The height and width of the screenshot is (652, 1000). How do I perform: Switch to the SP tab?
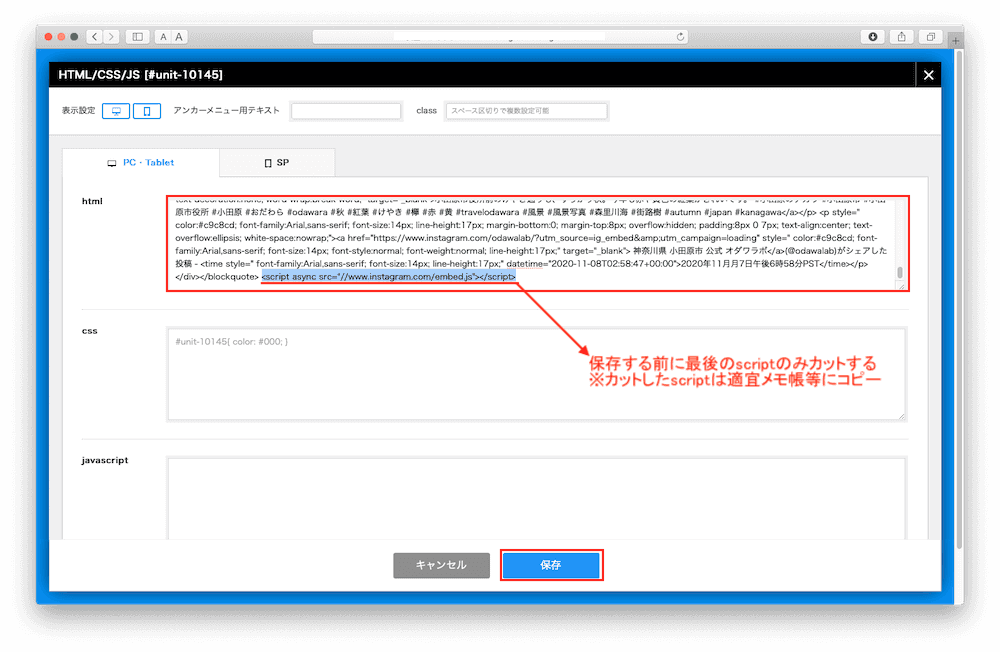[277, 163]
